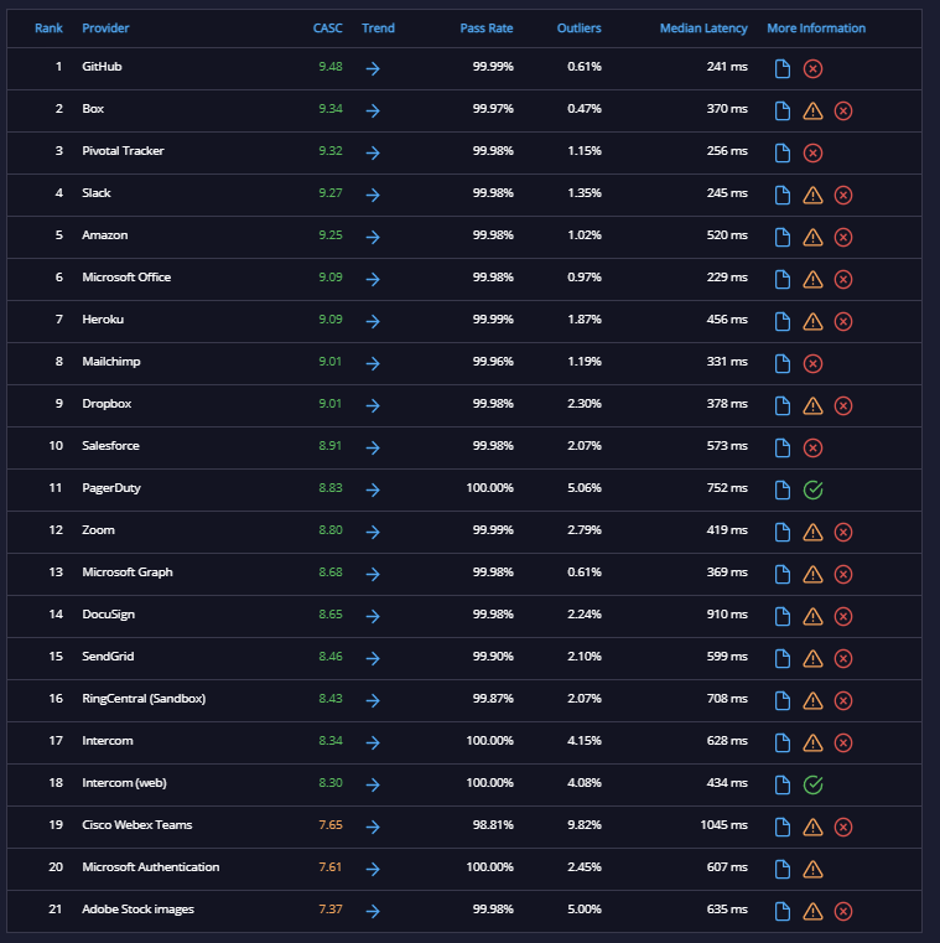941x943 pixels.
Task: Click the Outliers column header
Action: coord(579,28)
